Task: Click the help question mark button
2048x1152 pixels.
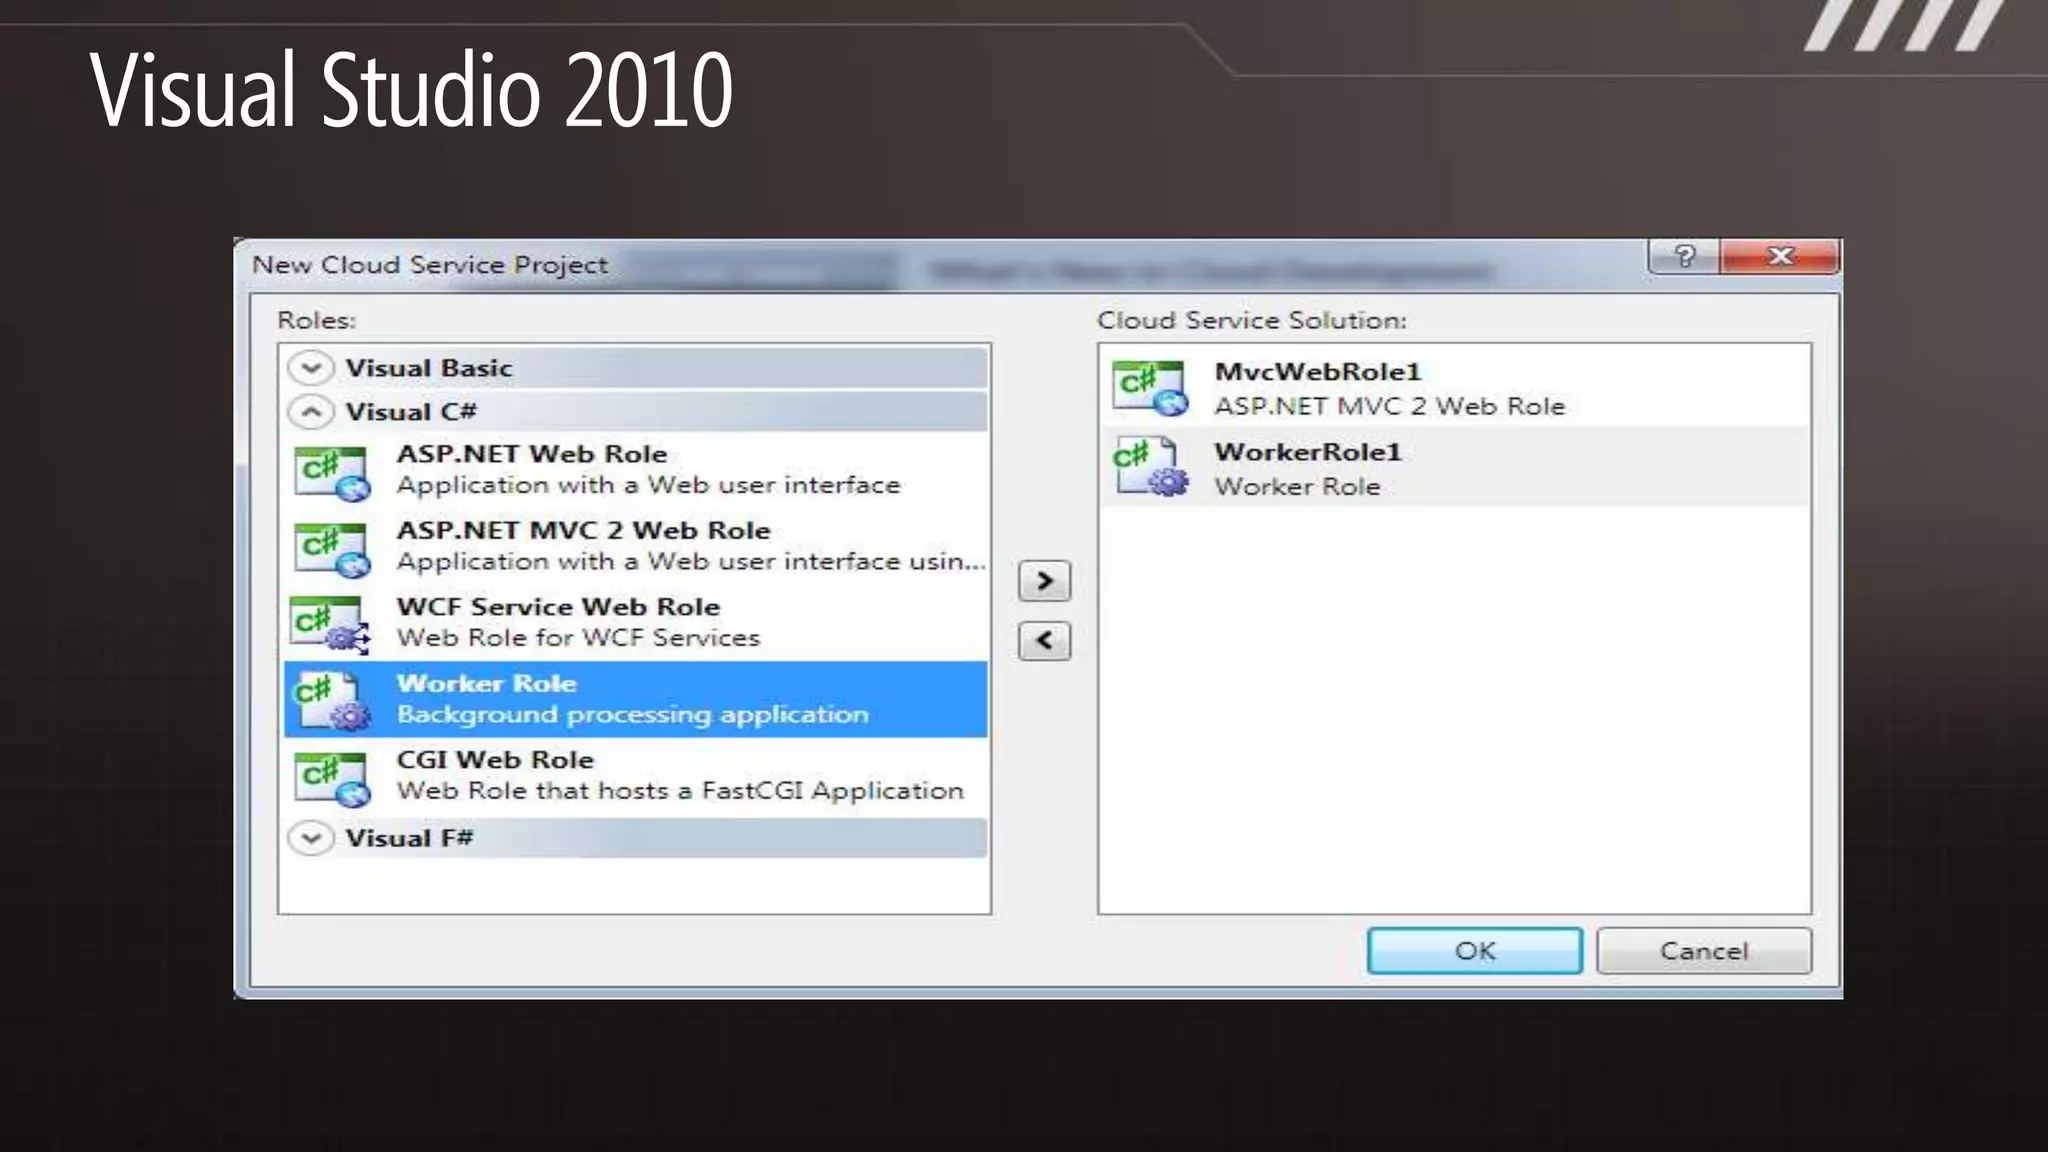Action: tap(1684, 257)
